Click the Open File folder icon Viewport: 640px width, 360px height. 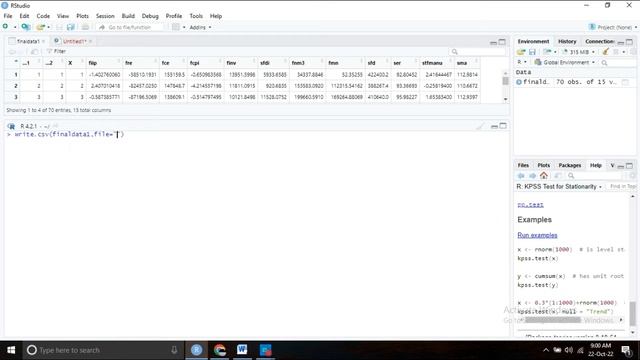pos(40,27)
